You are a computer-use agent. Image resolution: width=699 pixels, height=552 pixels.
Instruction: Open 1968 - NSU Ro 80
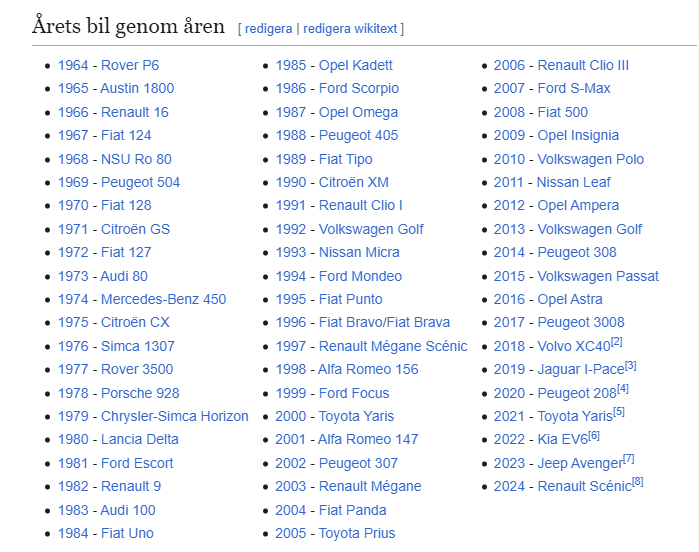[115, 159]
